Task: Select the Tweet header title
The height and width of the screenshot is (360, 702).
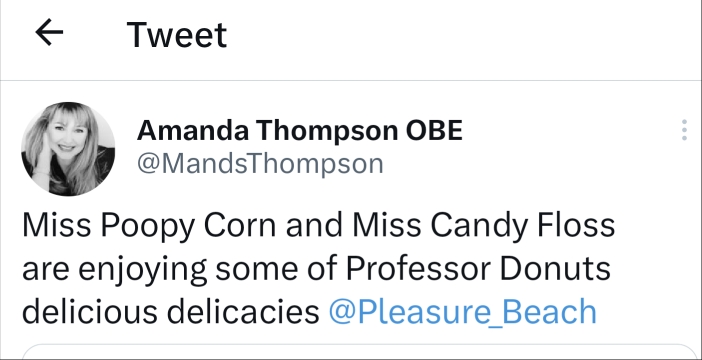Action: 177,35
